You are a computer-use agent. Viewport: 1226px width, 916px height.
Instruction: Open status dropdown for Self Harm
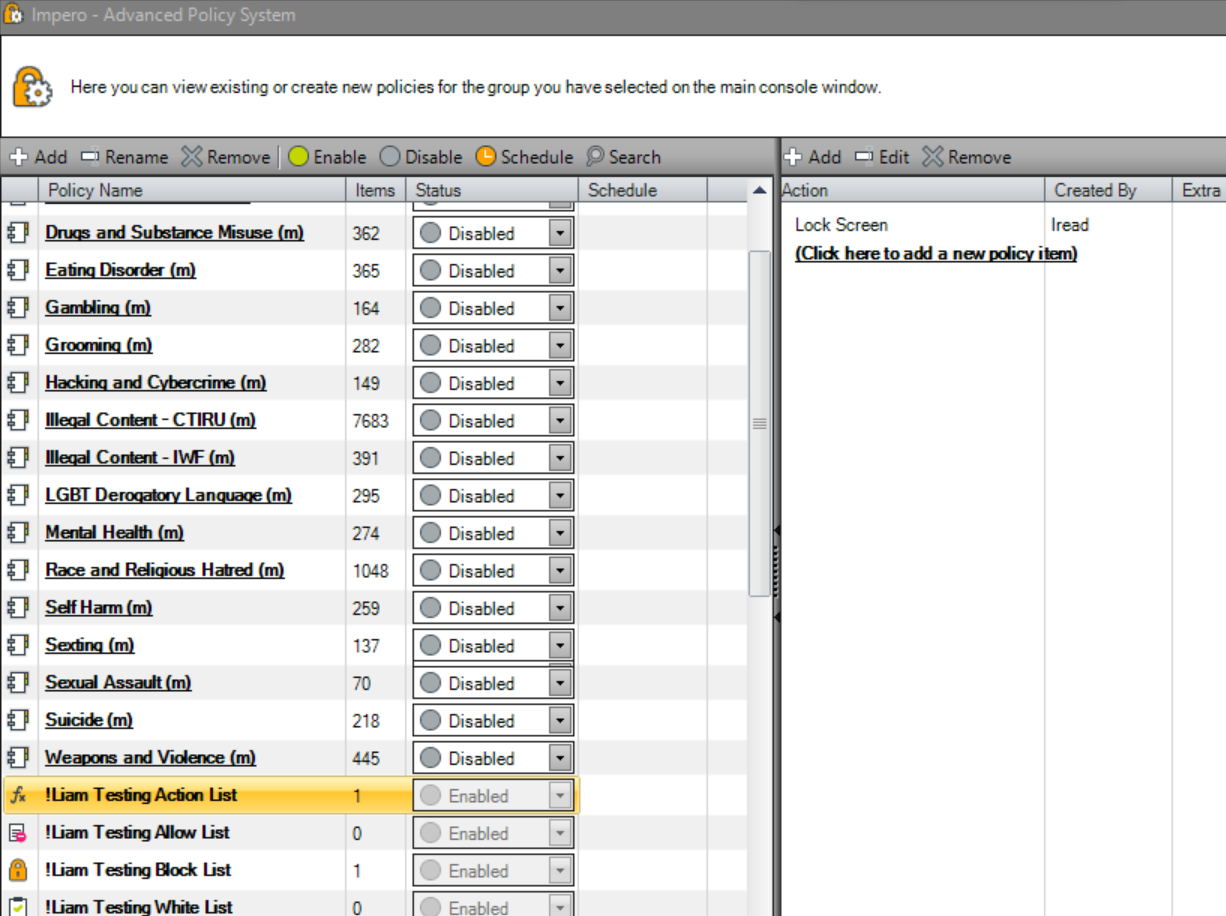pos(560,608)
